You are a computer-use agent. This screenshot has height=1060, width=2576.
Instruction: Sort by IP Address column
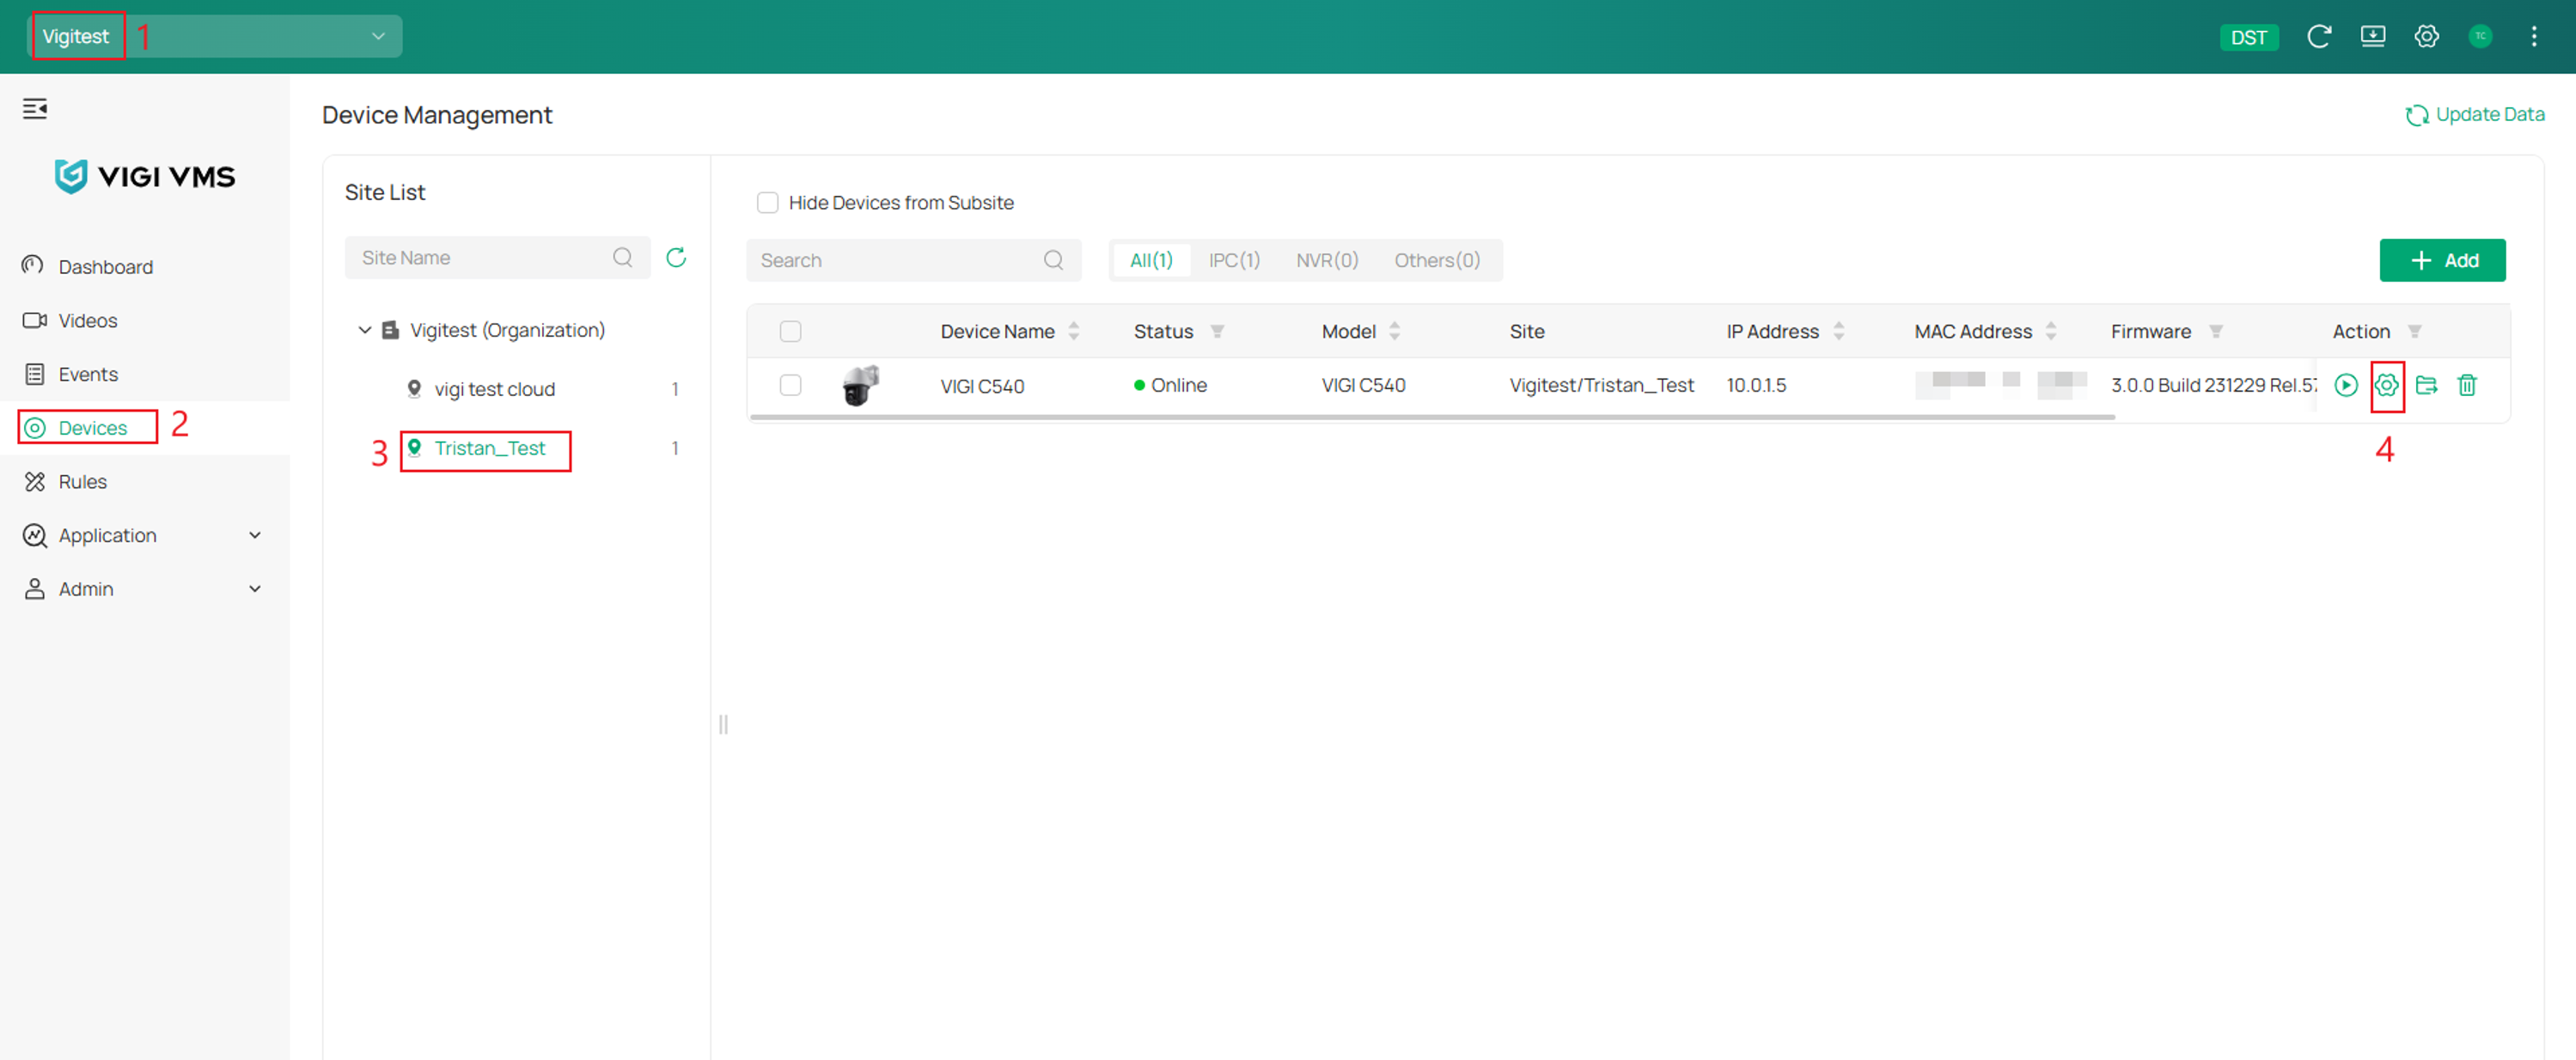coord(1839,331)
